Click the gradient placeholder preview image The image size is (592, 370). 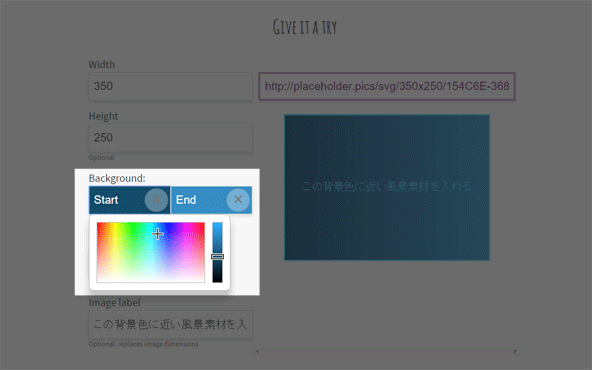[x=387, y=187]
